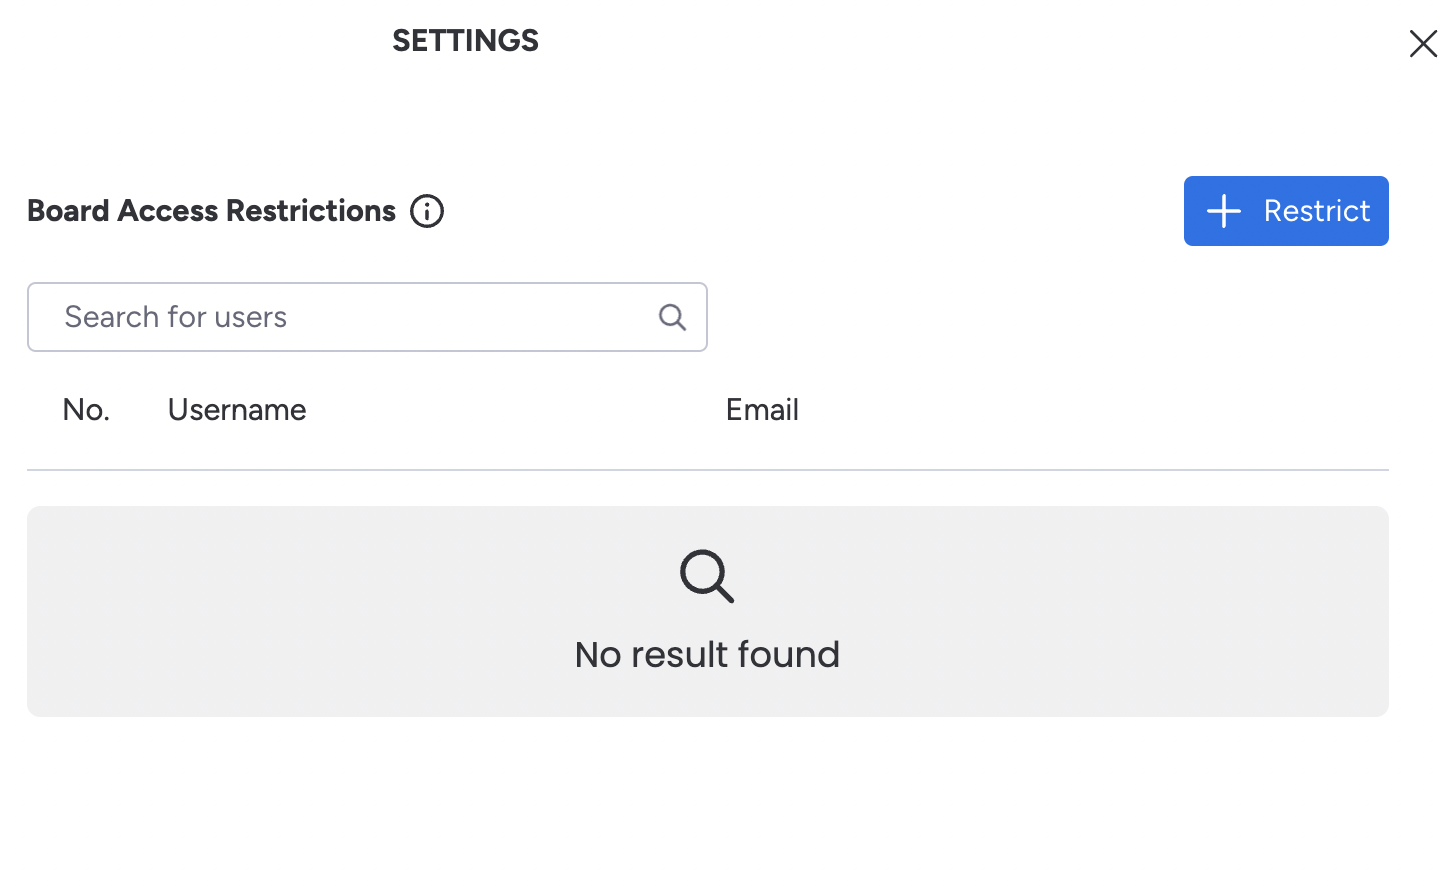Click the X icon to dismiss Settings
The height and width of the screenshot is (890, 1452).
coord(1423,43)
